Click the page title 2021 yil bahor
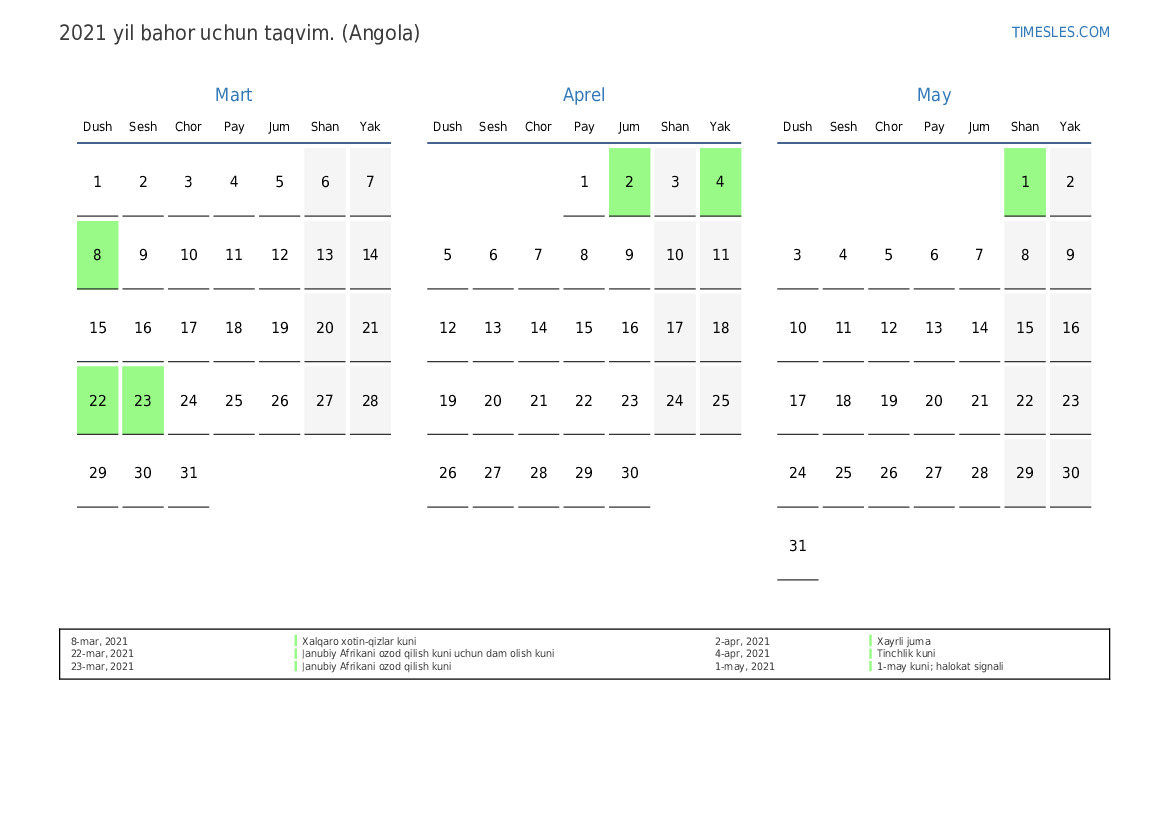The height and width of the screenshot is (827, 1169). point(239,33)
